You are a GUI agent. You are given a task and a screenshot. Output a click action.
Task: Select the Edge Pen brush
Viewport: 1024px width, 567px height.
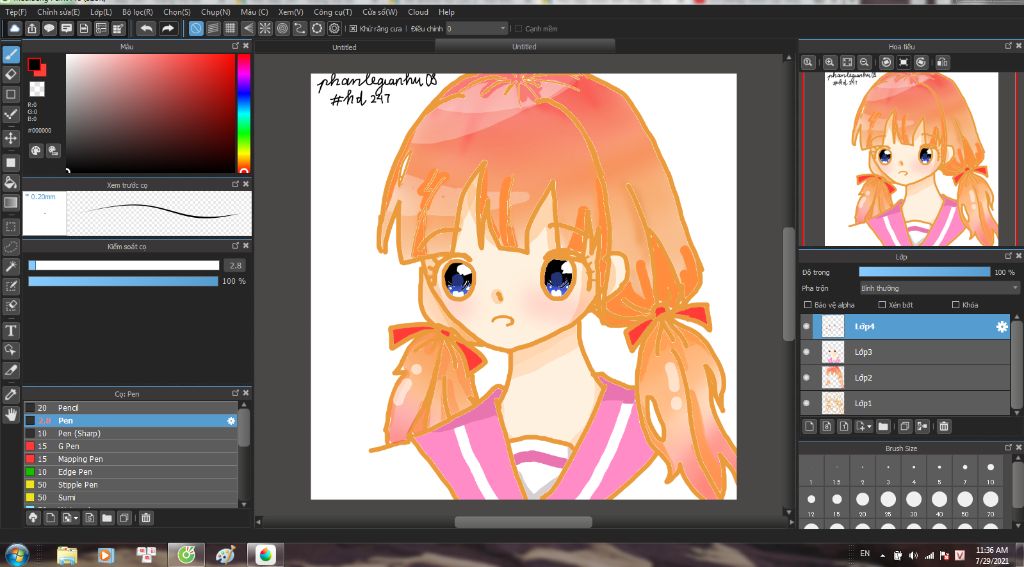(131, 472)
